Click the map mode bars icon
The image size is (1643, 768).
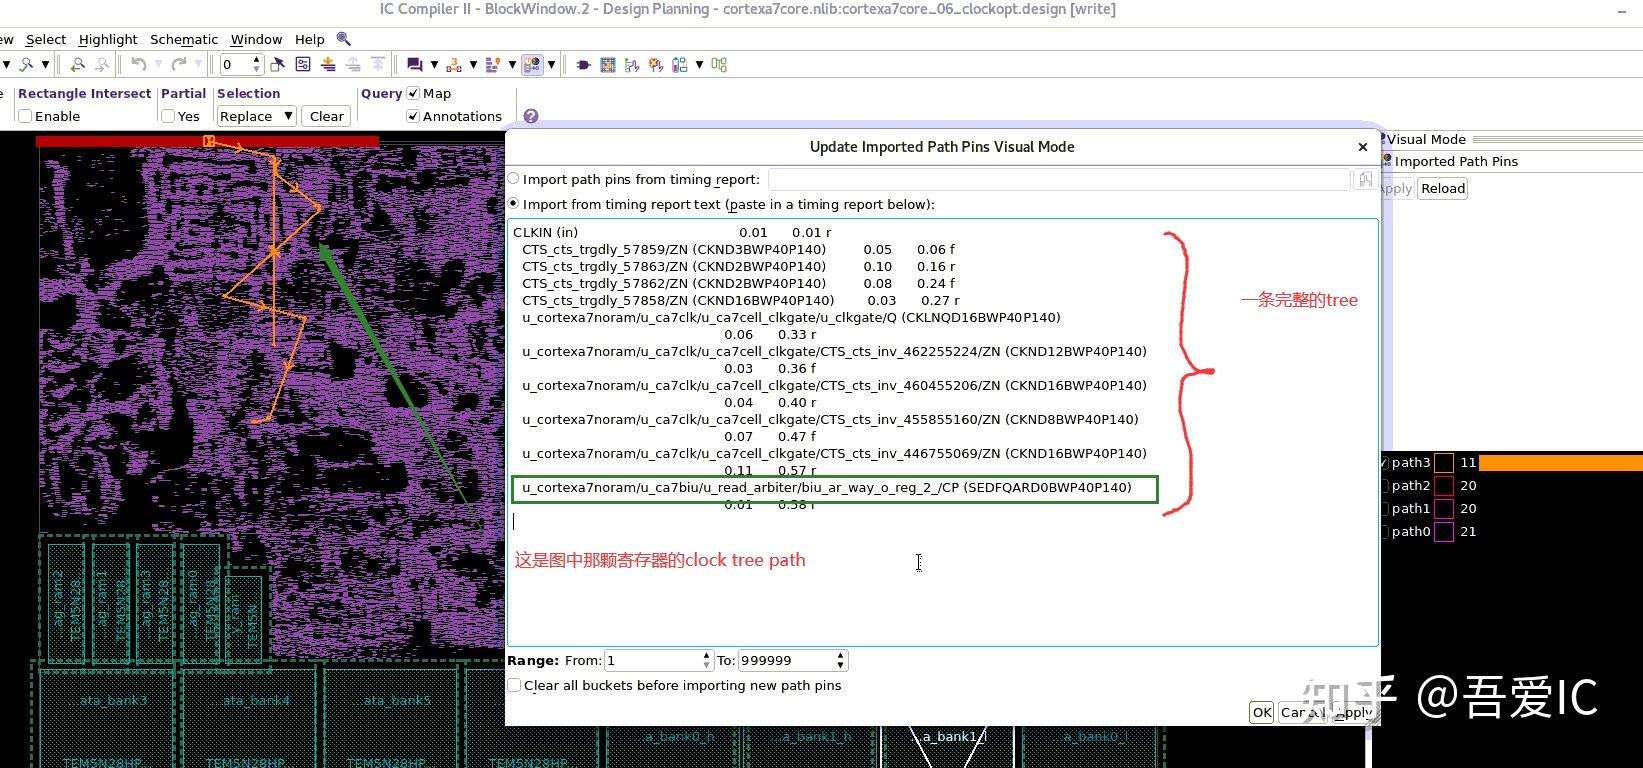tap(493, 64)
